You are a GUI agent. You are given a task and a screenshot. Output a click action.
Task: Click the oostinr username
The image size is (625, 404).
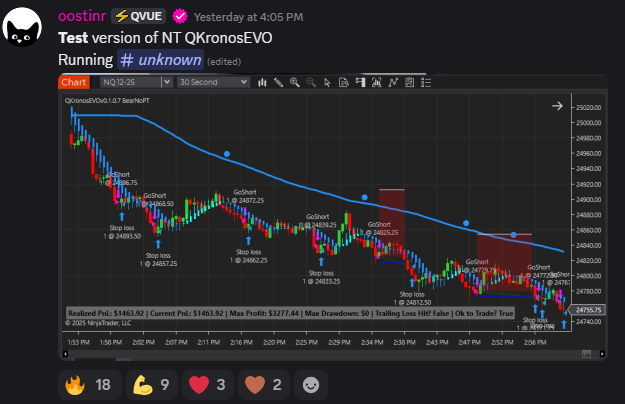[x=85, y=17]
